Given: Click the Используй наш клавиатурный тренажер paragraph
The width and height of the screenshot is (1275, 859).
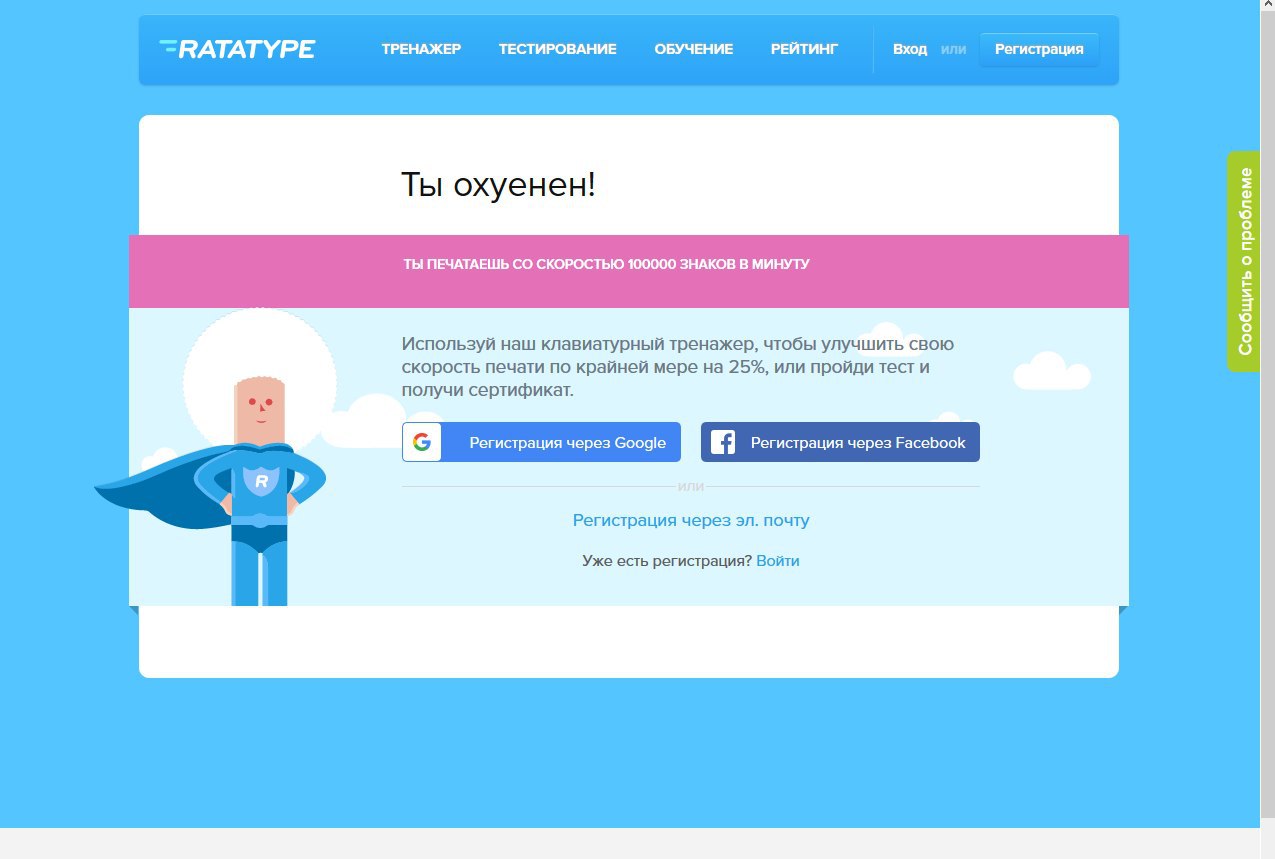Looking at the screenshot, I should click(678, 367).
